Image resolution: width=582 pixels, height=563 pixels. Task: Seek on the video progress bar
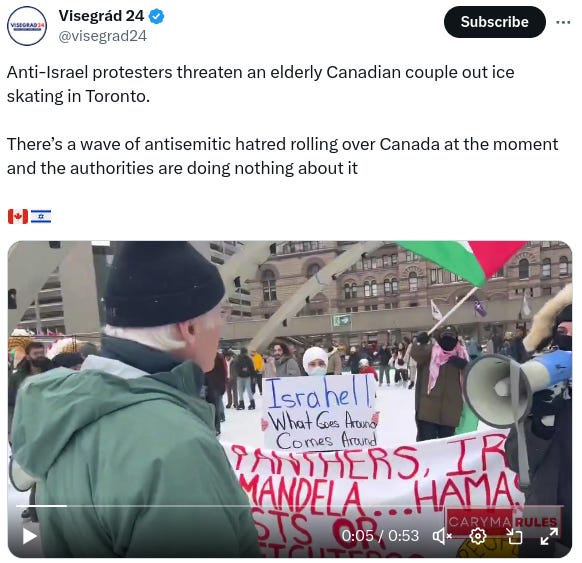click(290, 505)
